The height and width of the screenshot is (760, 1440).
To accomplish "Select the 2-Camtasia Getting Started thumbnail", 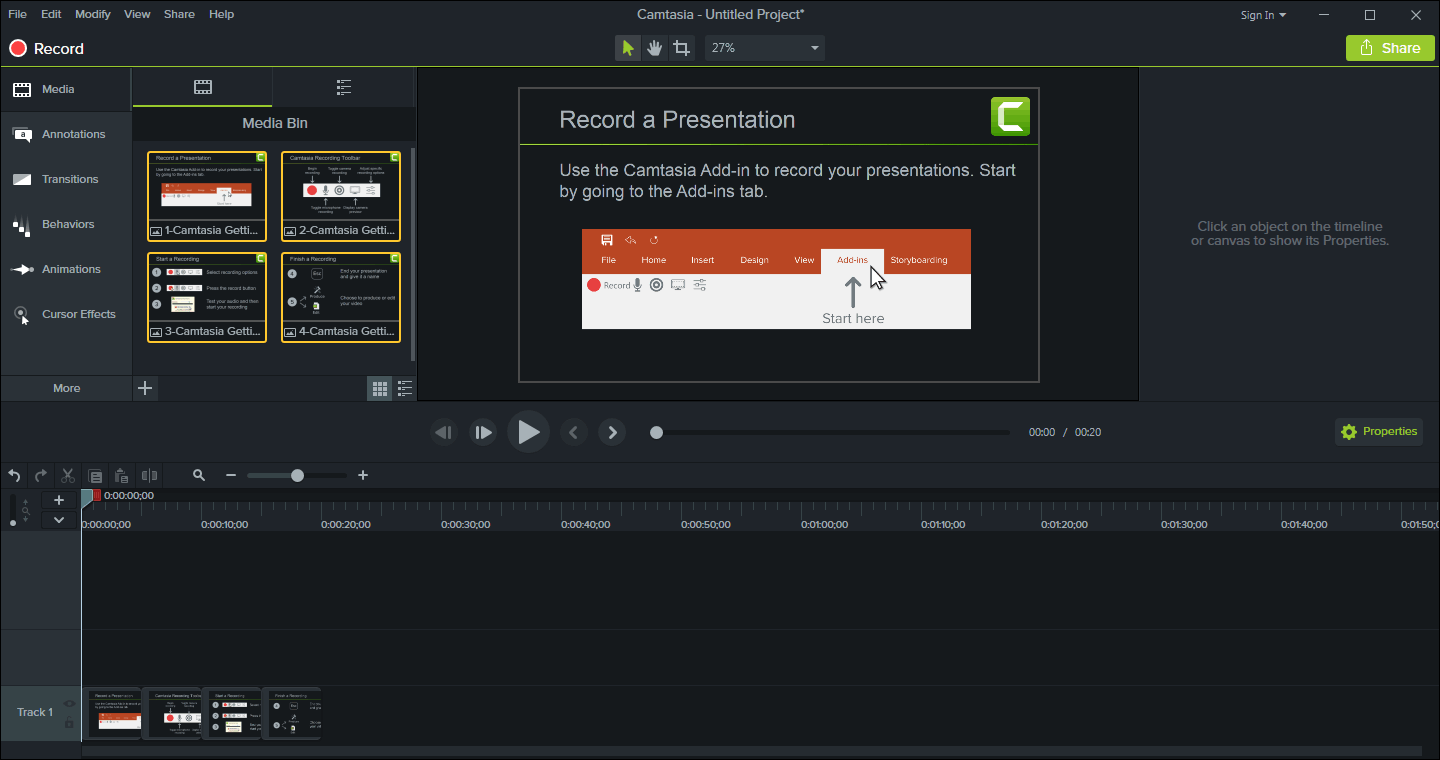I will 341,196.
